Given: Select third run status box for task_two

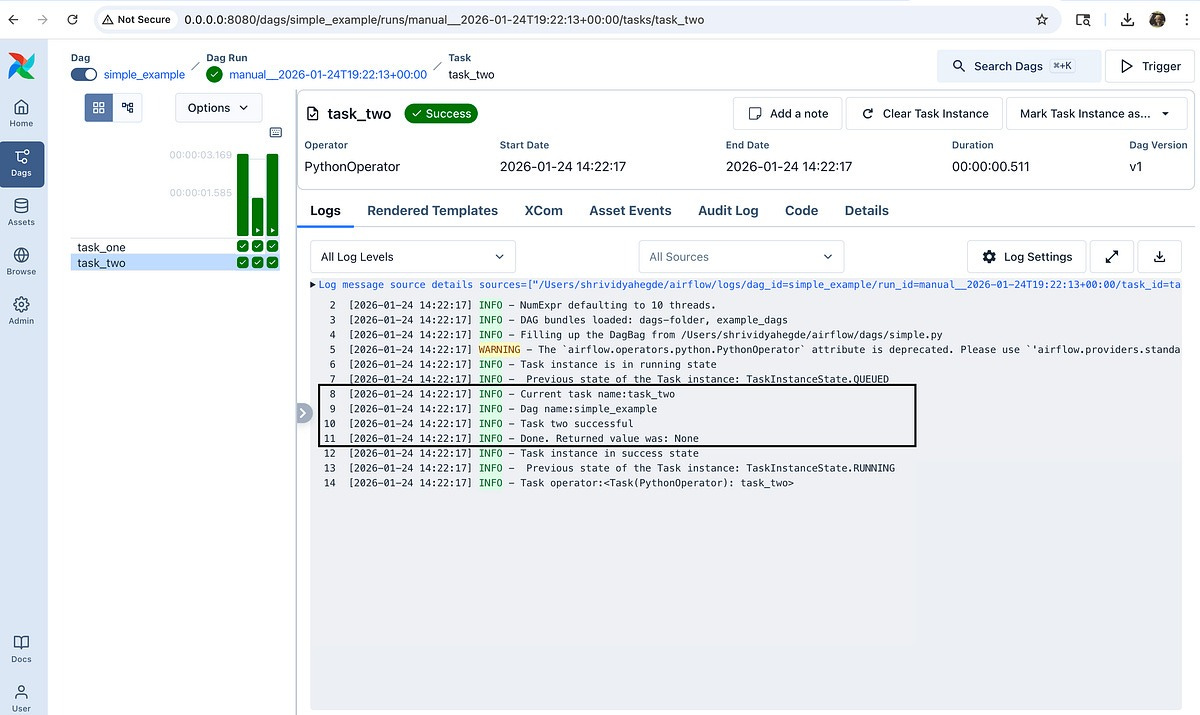Looking at the screenshot, I should coord(272,262).
